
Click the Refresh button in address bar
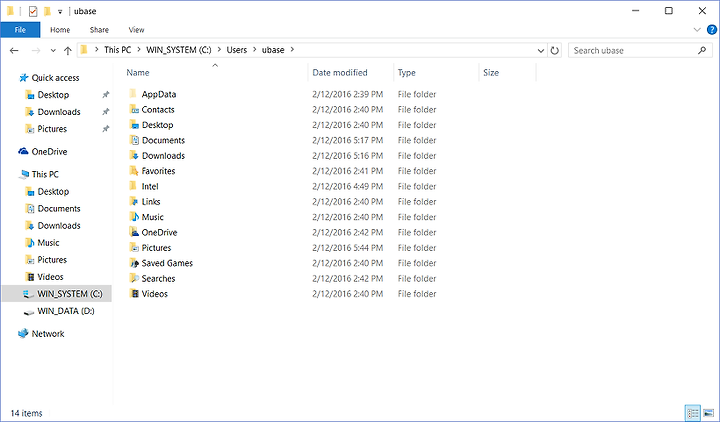click(x=555, y=51)
